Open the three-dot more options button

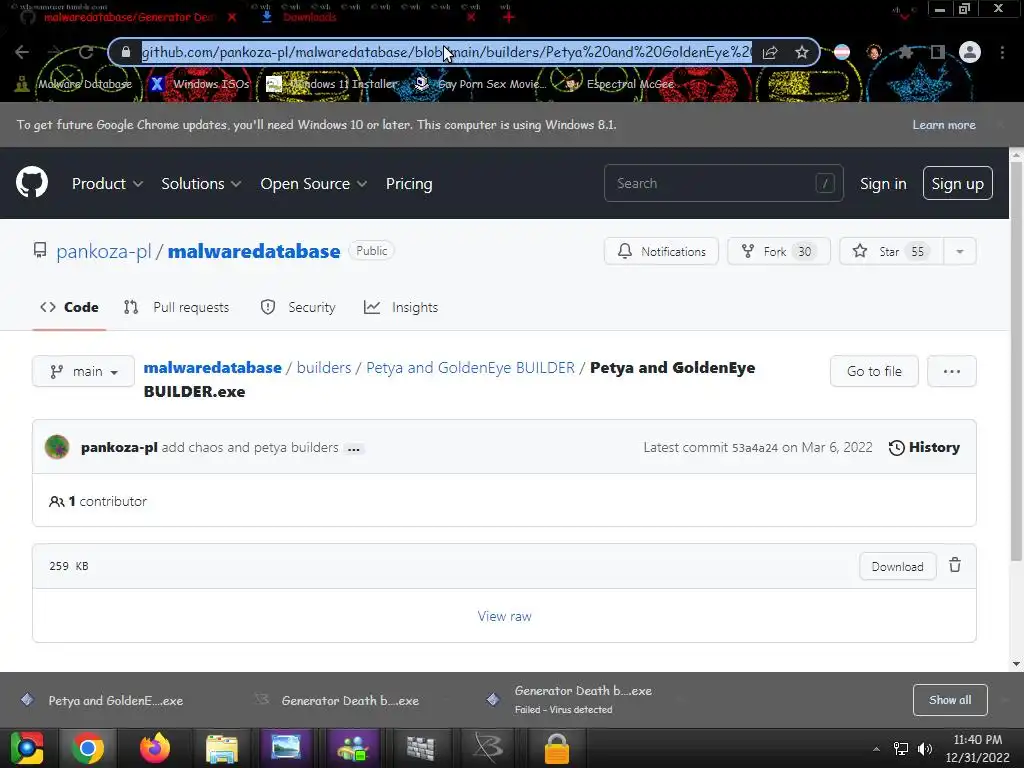tap(952, 372)
